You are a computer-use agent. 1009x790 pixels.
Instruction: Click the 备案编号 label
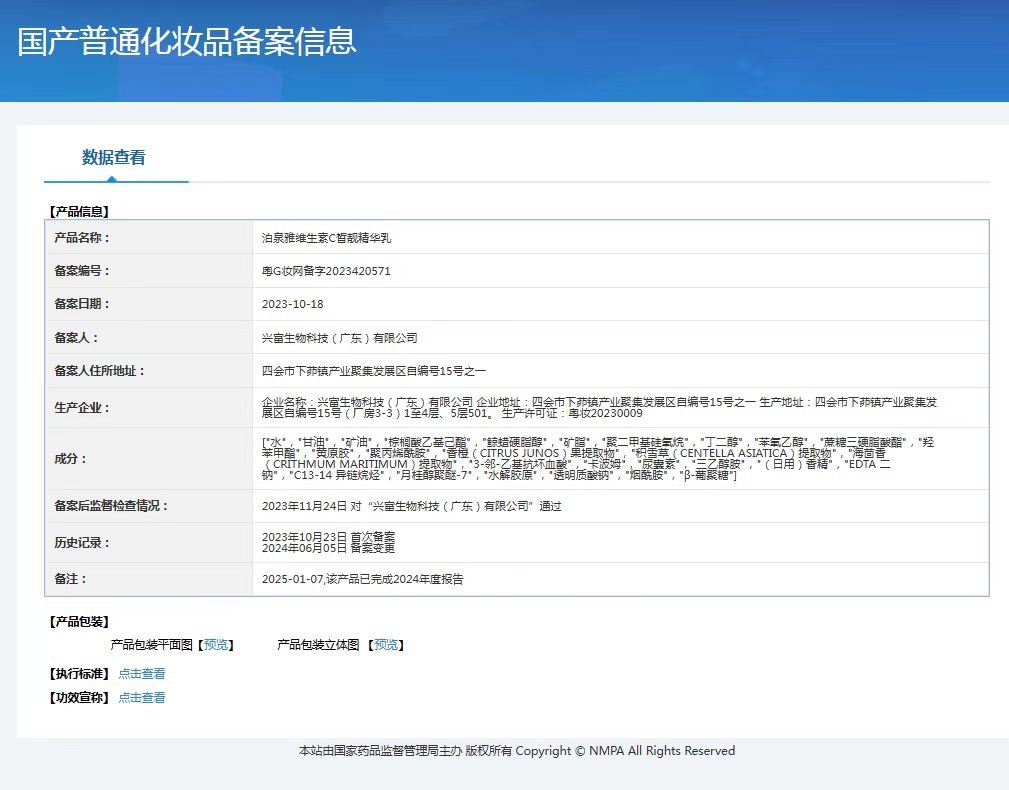pos(82,271)
